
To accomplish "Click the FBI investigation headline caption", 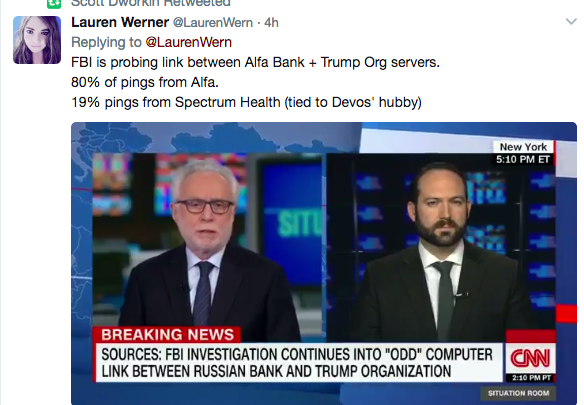I will (297, 363).
